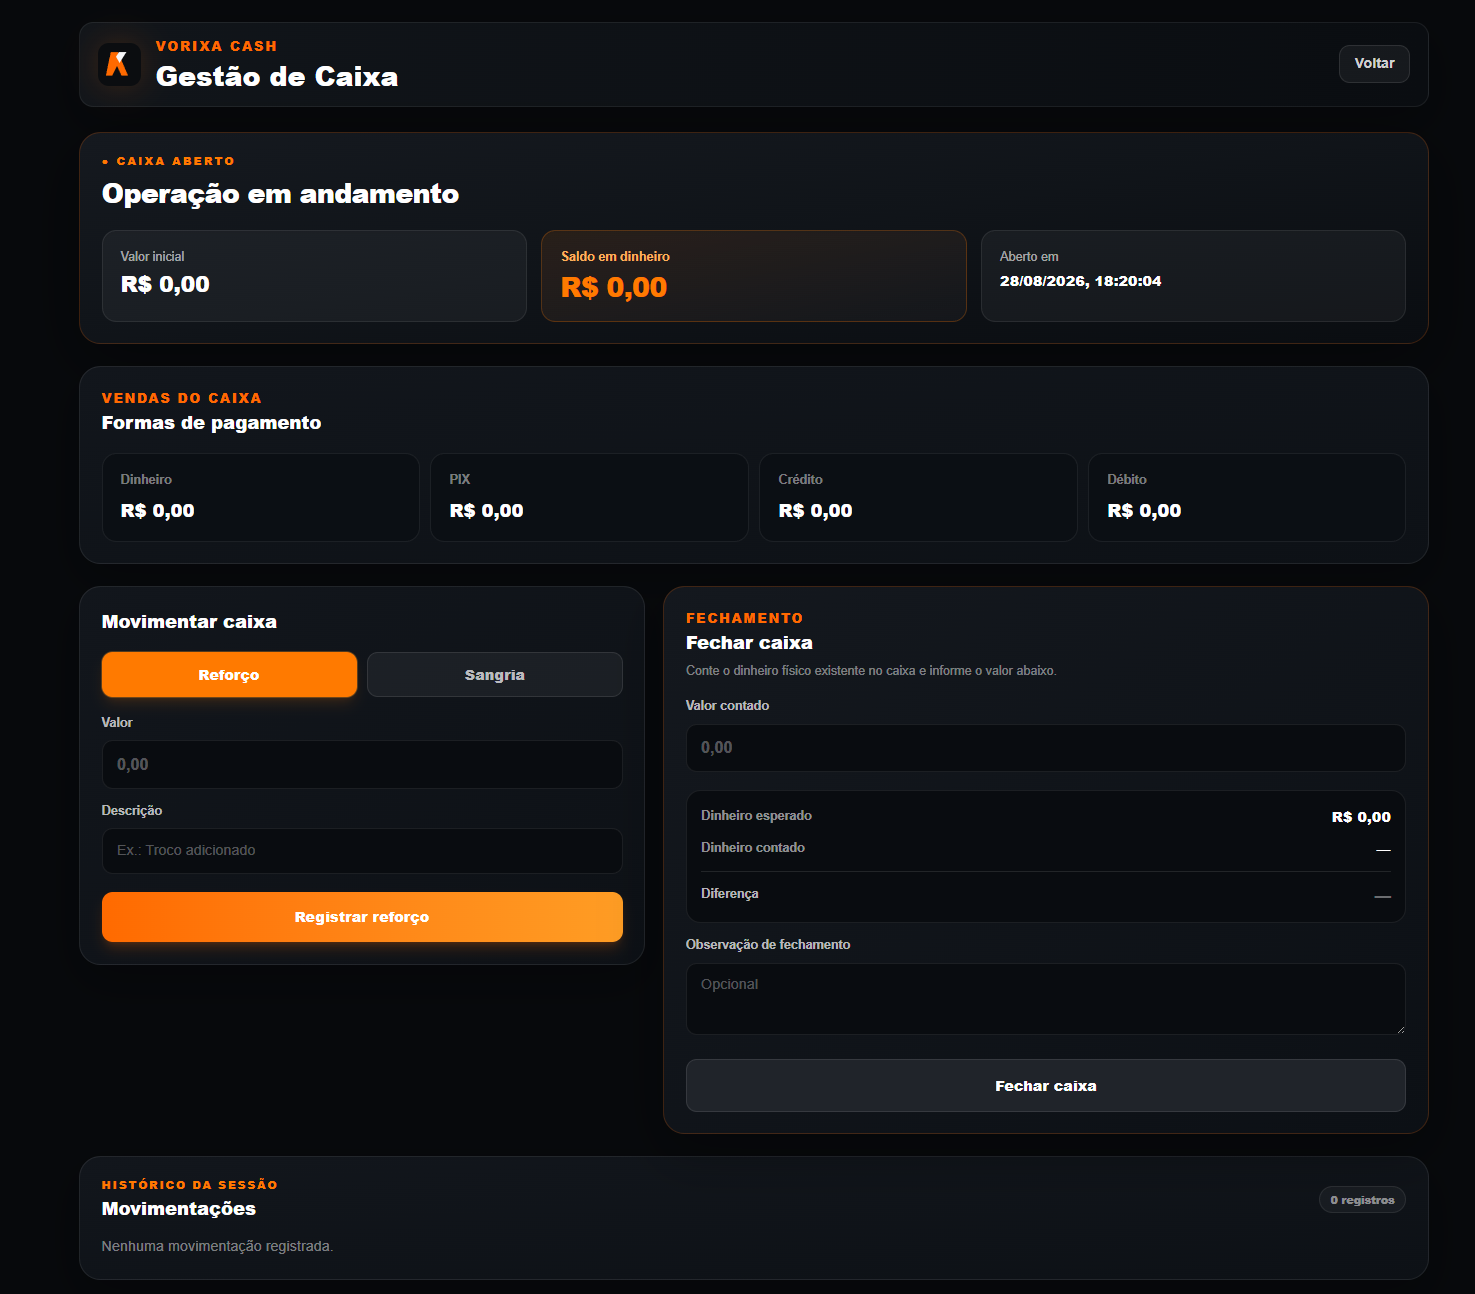This screenshot has width=1475, height=1294.
Task: Click the Dinheiro esperado 'R$ 0,00' value
Action: click(1361, 817)
